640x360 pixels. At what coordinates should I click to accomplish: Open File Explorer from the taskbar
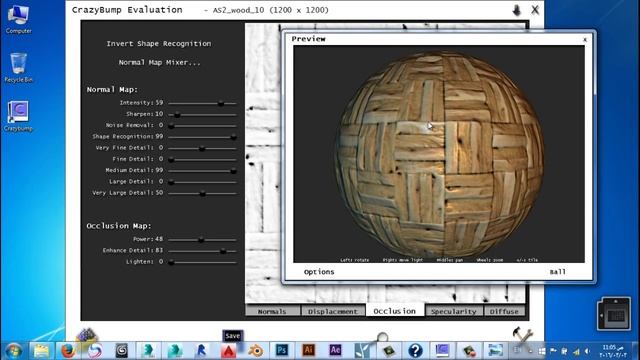[41, 351]
